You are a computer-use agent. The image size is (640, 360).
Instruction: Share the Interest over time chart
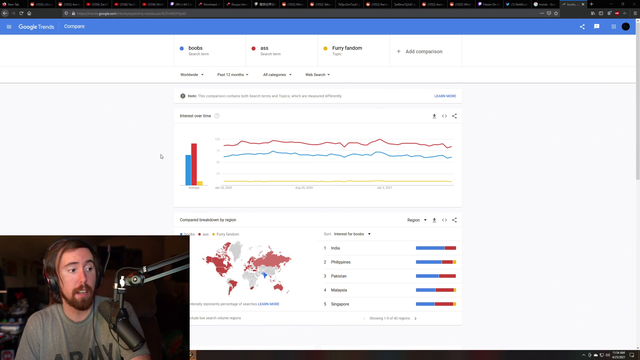454,116
